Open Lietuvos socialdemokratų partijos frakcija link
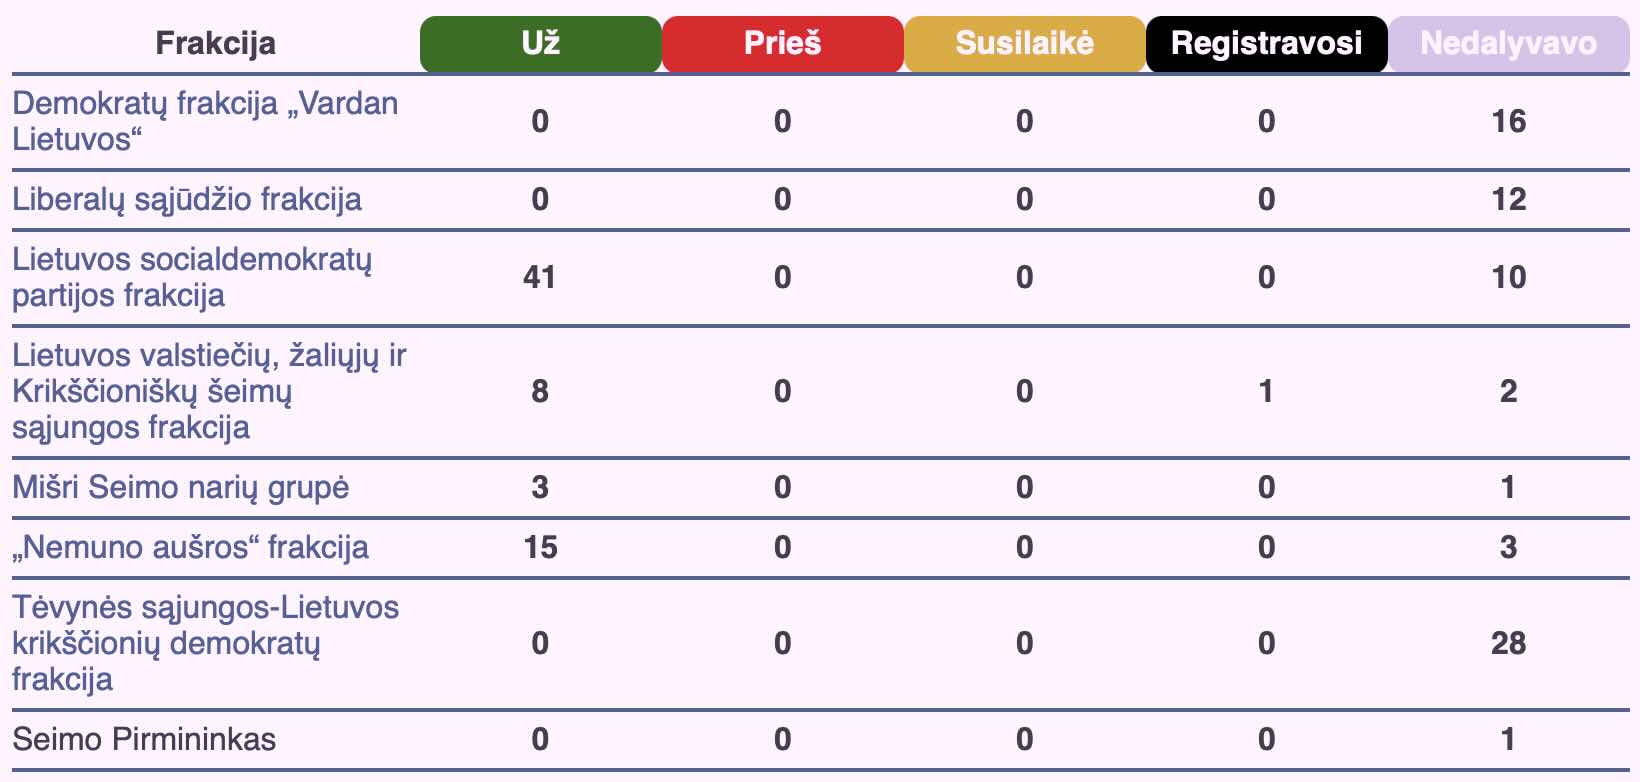 tap(192, 277)
